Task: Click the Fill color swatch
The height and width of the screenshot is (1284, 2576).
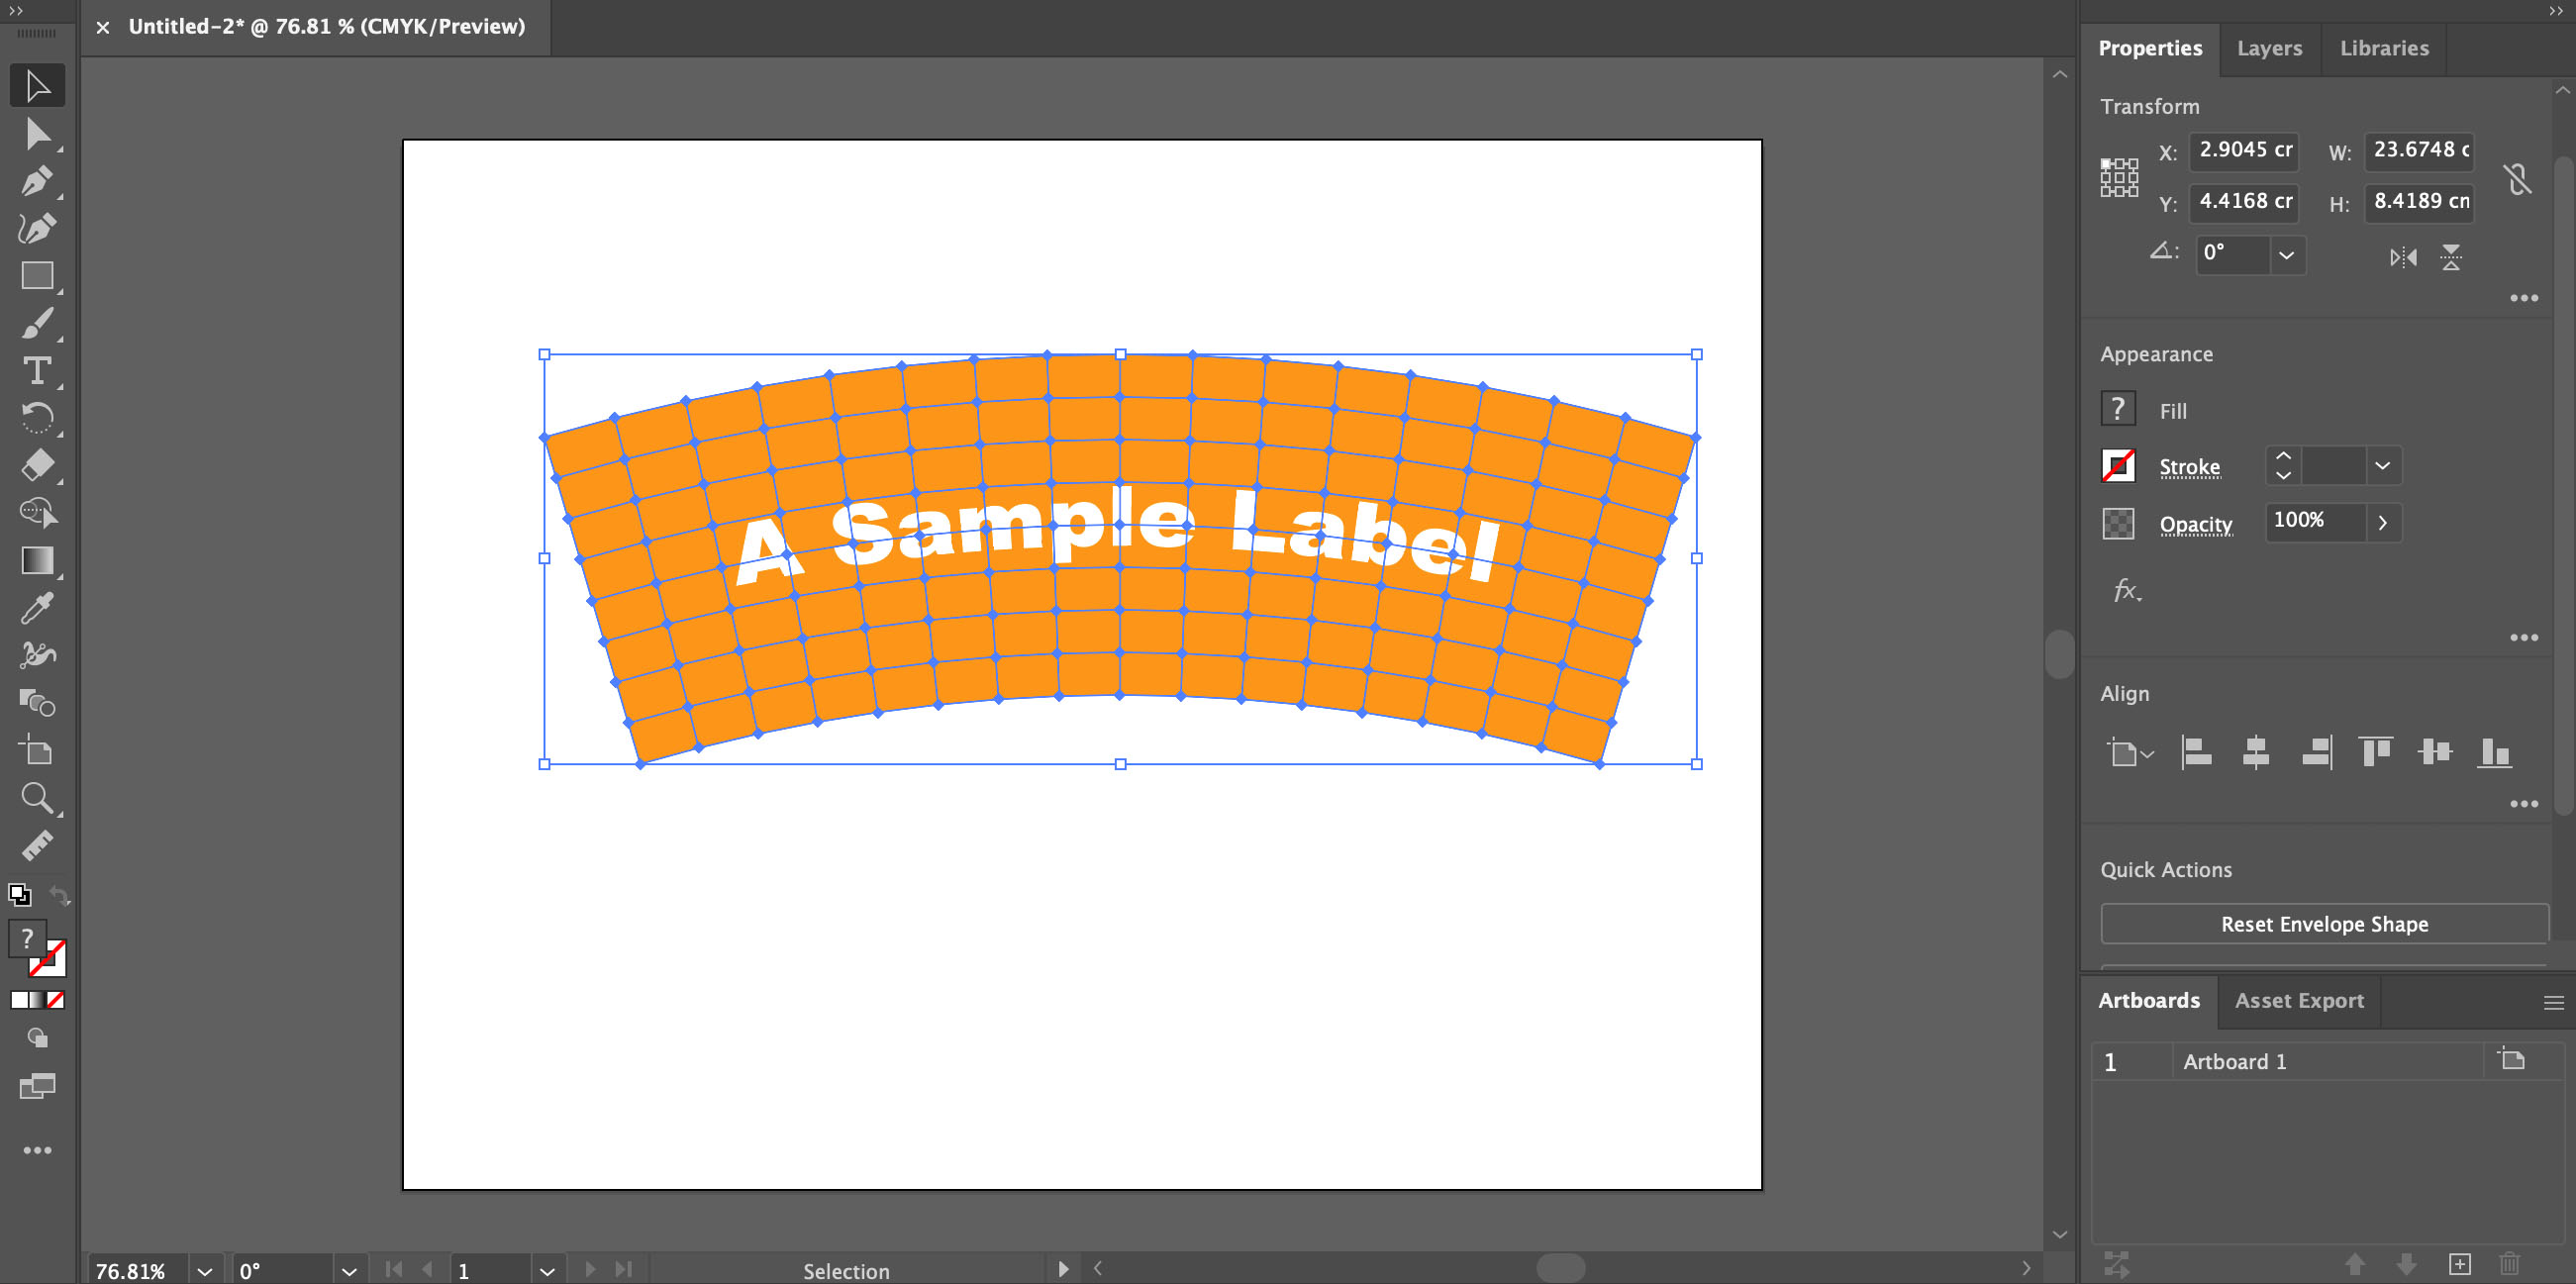Action: (2118, 409)
